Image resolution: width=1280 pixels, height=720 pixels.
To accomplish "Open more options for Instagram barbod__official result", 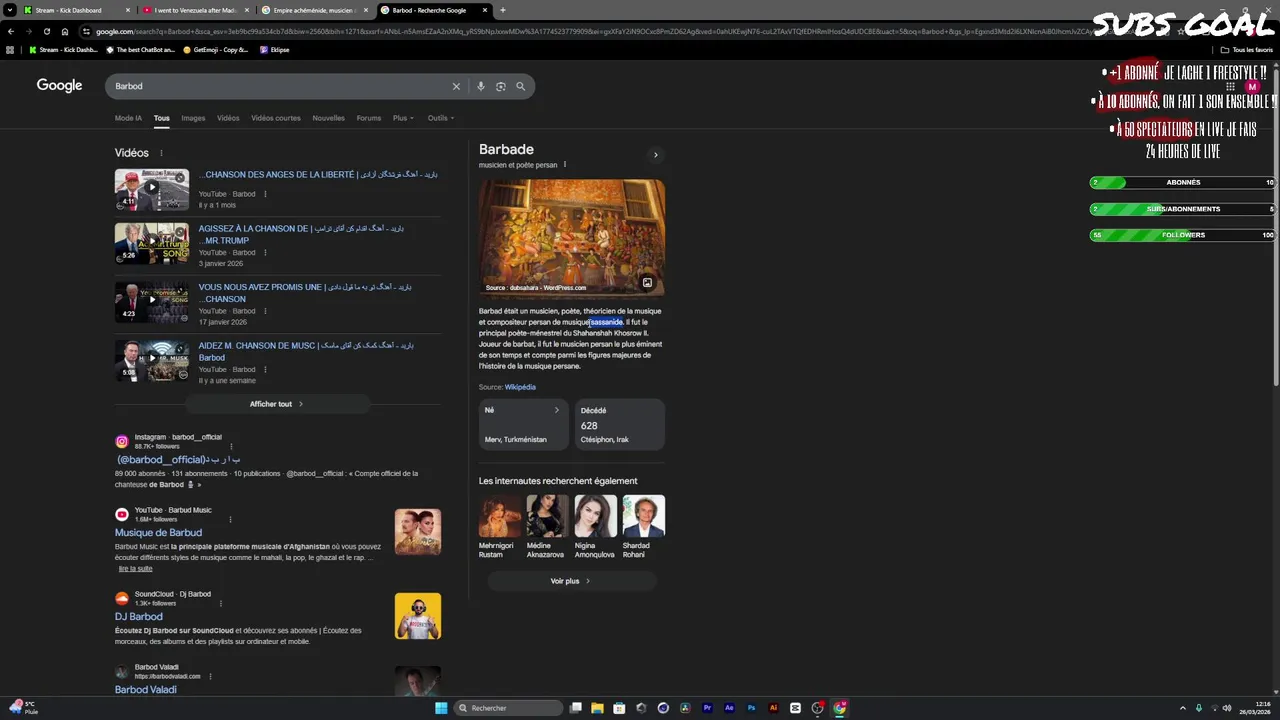I will (x=231, y=446).
